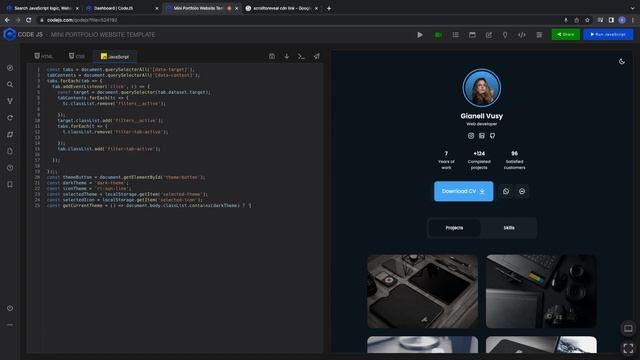Switch to Search JavaScript logic browser tab
This screenshot has width=640, height=360.
42,8
